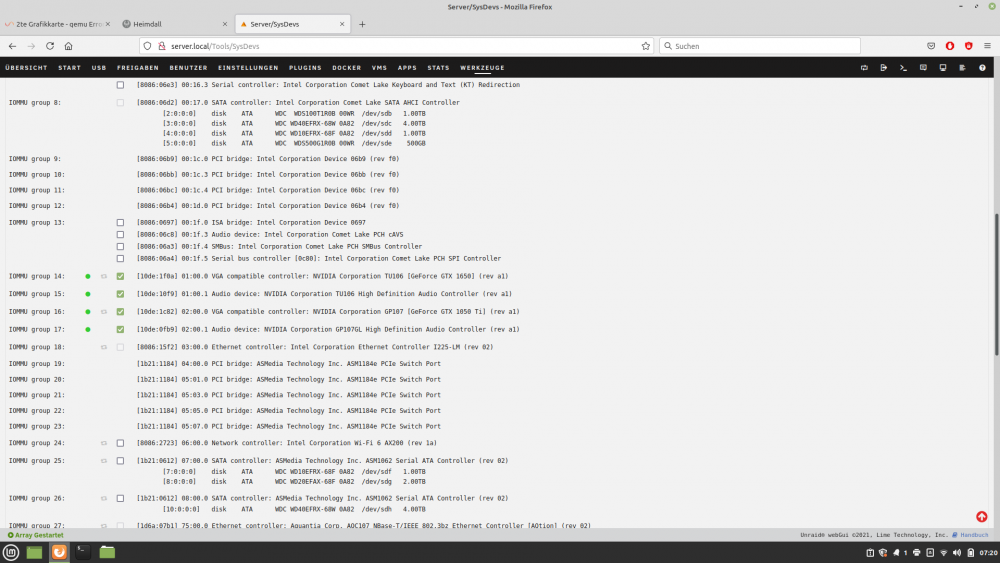Open the VMS menu item
The width and height of the screenshot is (1000, 563).
(379, 68)
